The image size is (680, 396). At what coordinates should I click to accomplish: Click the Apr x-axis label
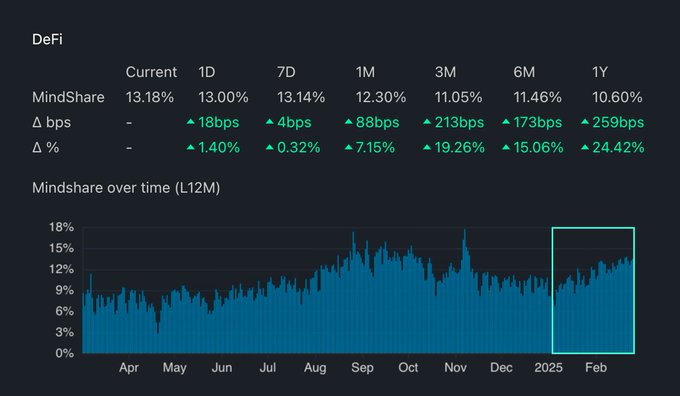pyautogui.click(x=129, y=368)
